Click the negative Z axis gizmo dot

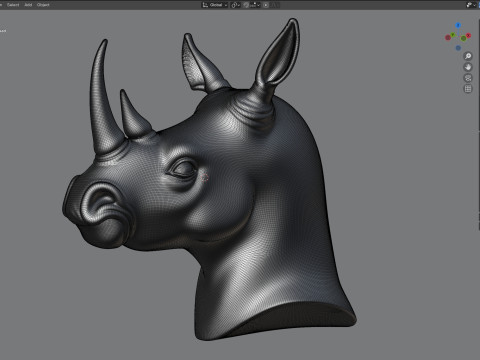click(x=458, y=48)
